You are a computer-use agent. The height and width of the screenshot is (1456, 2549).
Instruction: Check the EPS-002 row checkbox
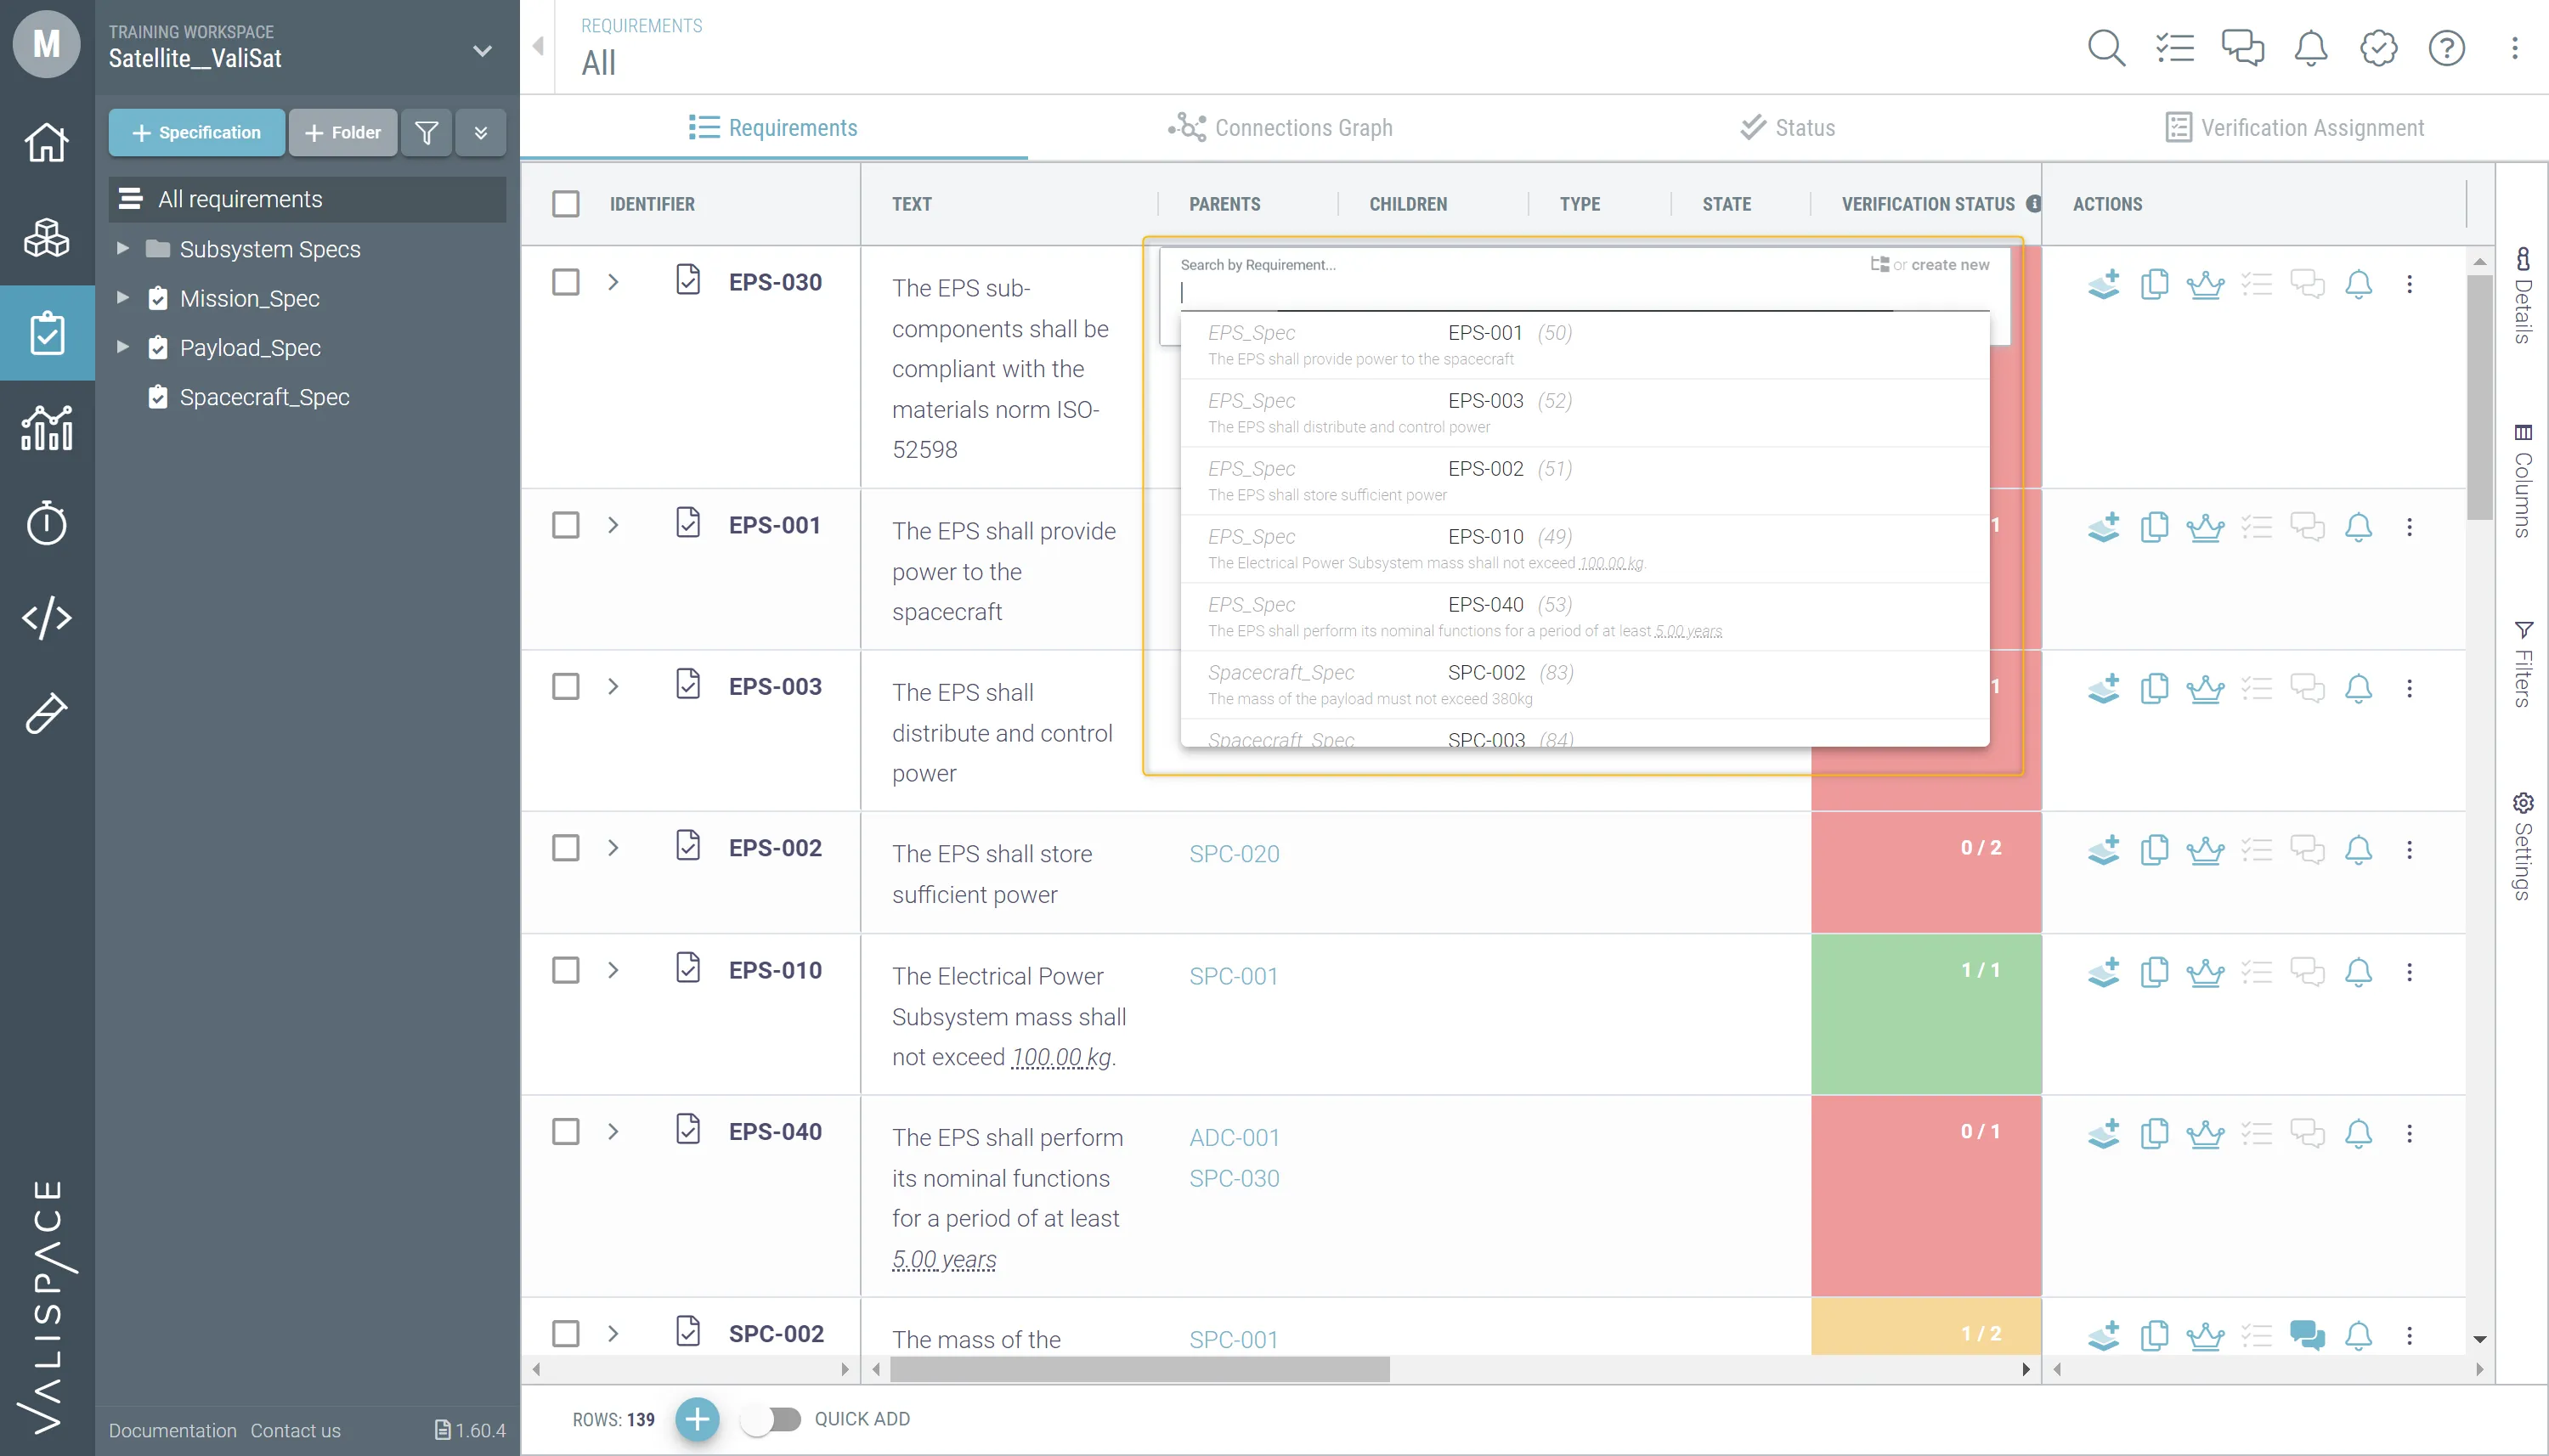(566, 848)
